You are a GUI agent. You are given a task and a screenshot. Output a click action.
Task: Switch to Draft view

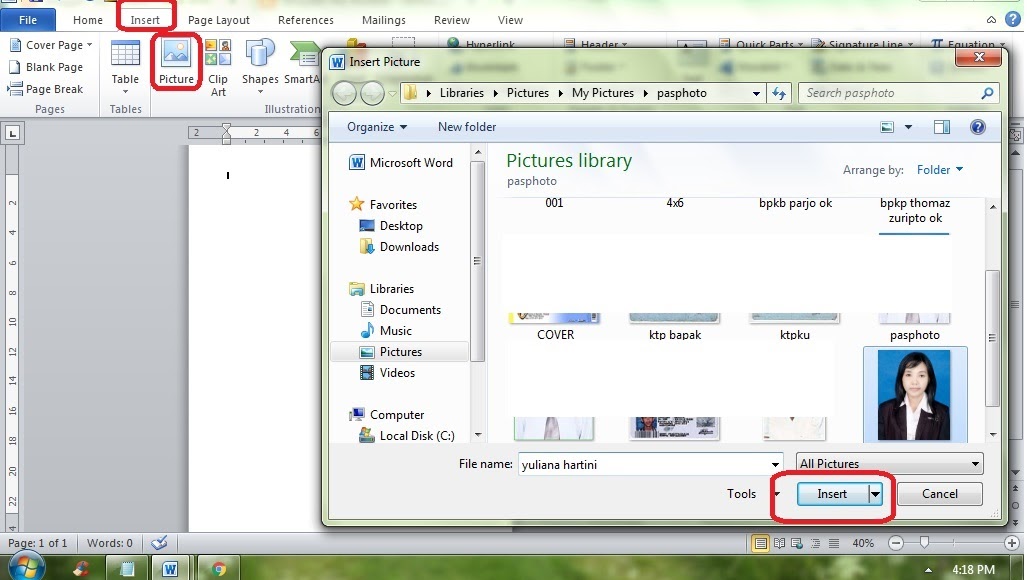tap(834, 543)
